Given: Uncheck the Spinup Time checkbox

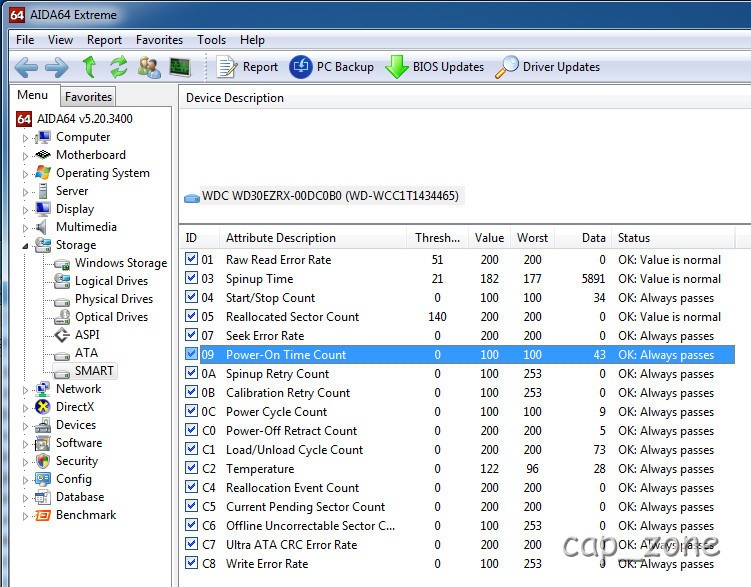Looking at the screenshot, I should pyautogui.click(x=191, y=278).
